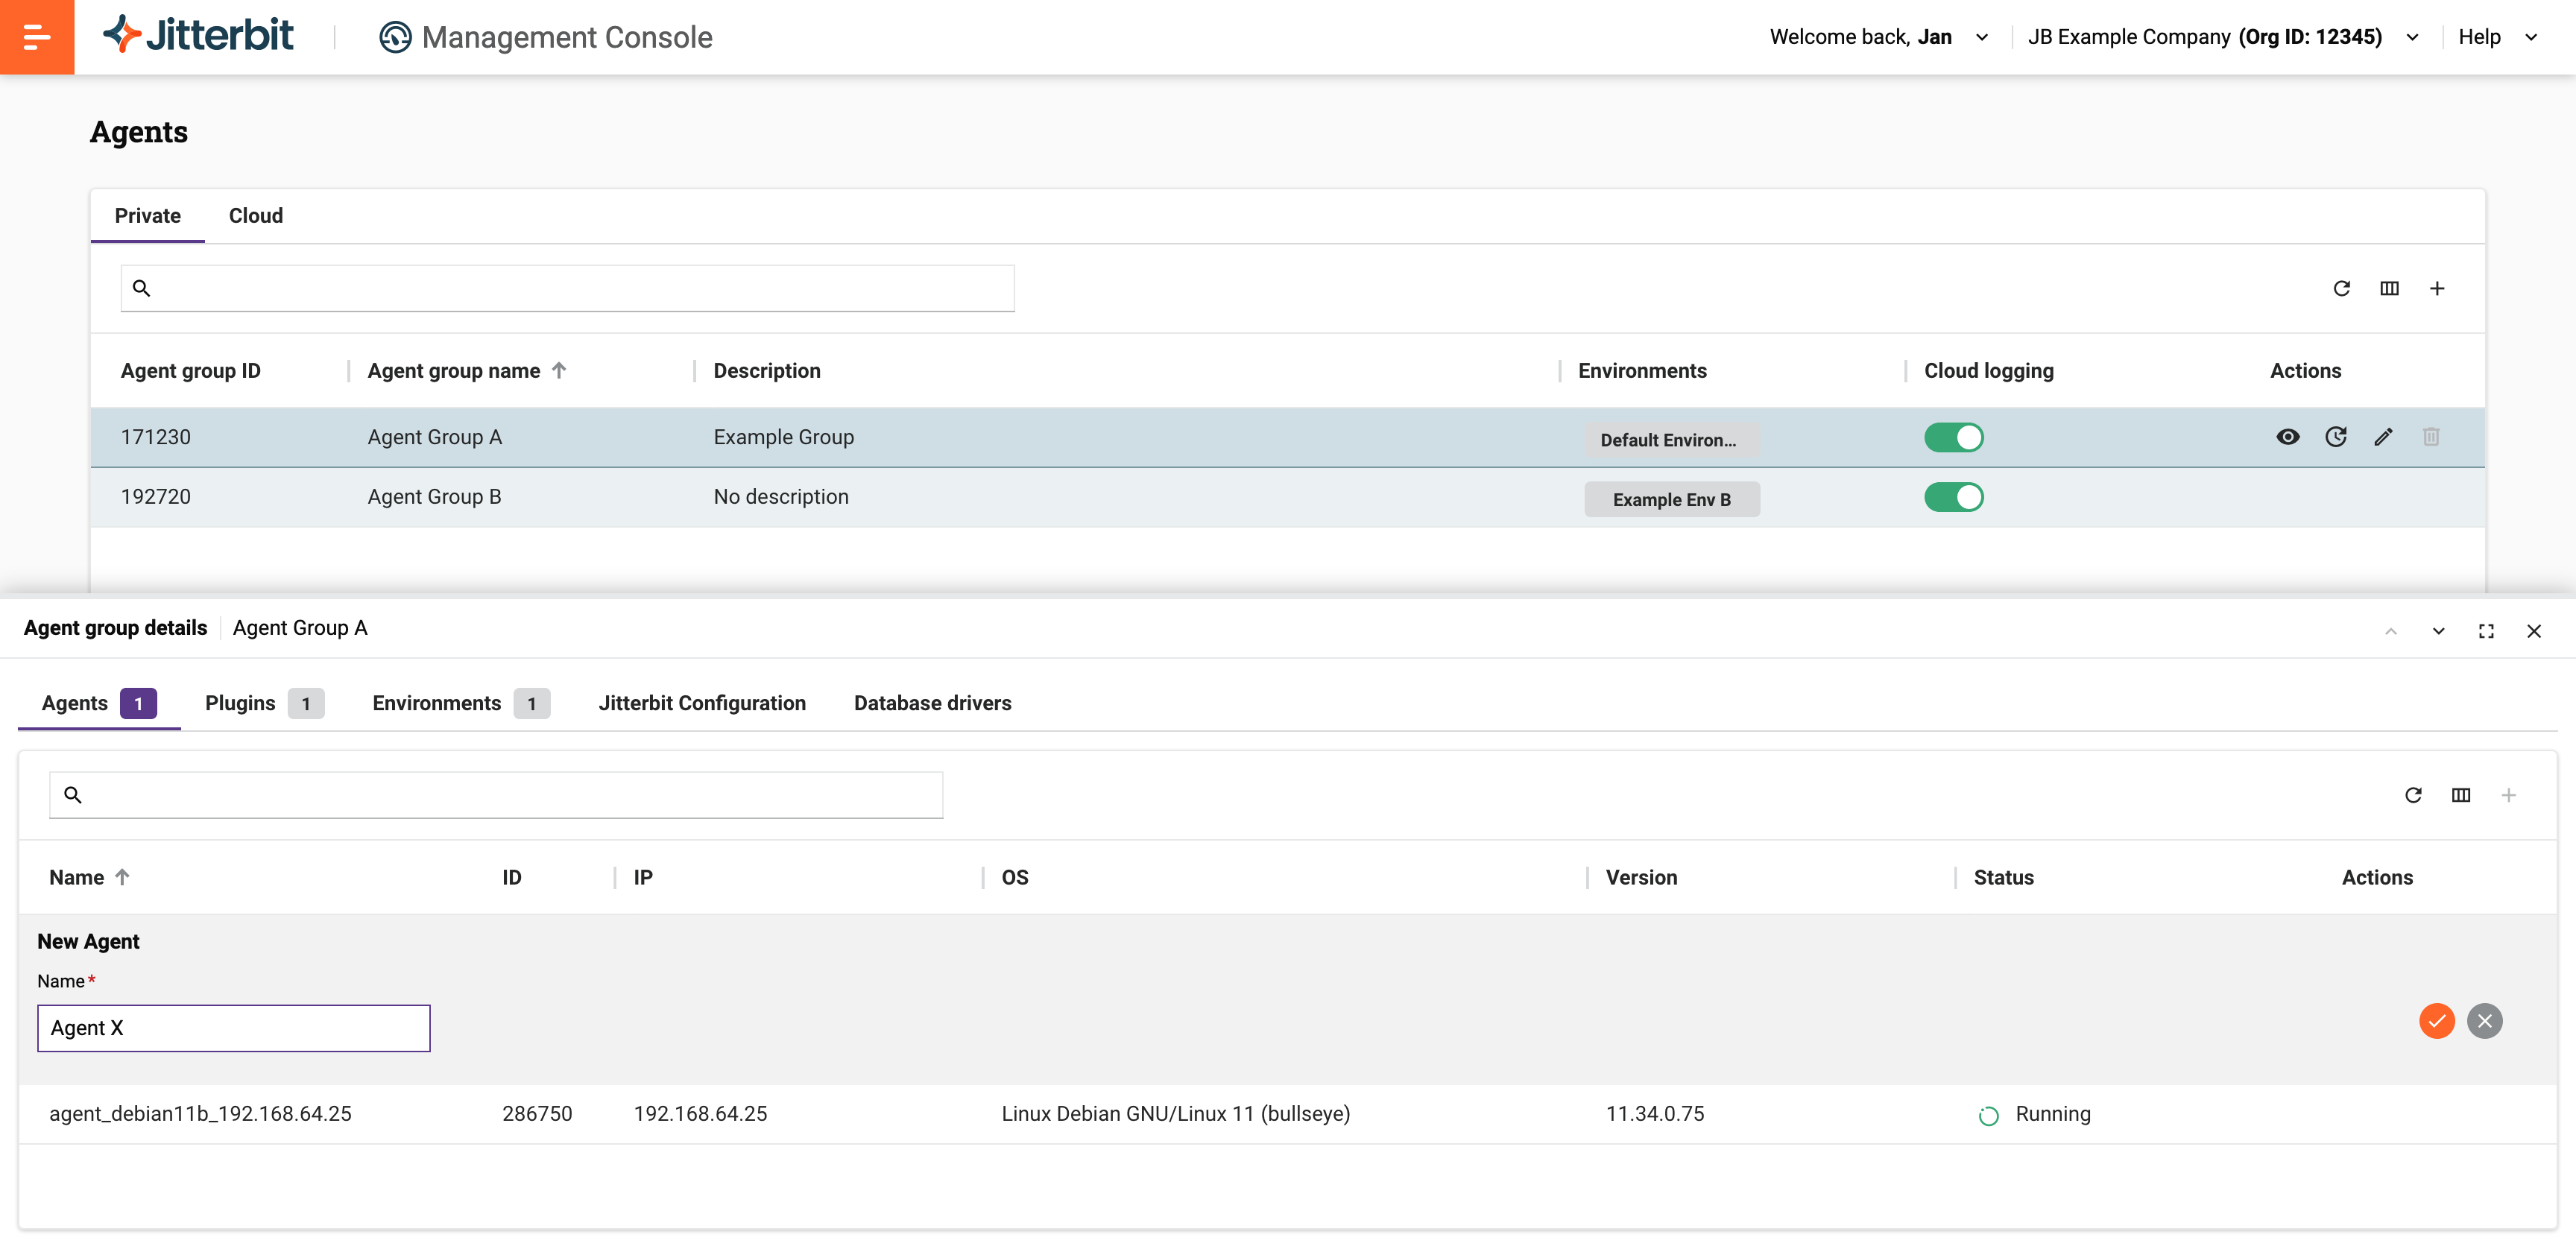Click the Status column header
Screen dimensions: 2576x1249
(2003, 877)
